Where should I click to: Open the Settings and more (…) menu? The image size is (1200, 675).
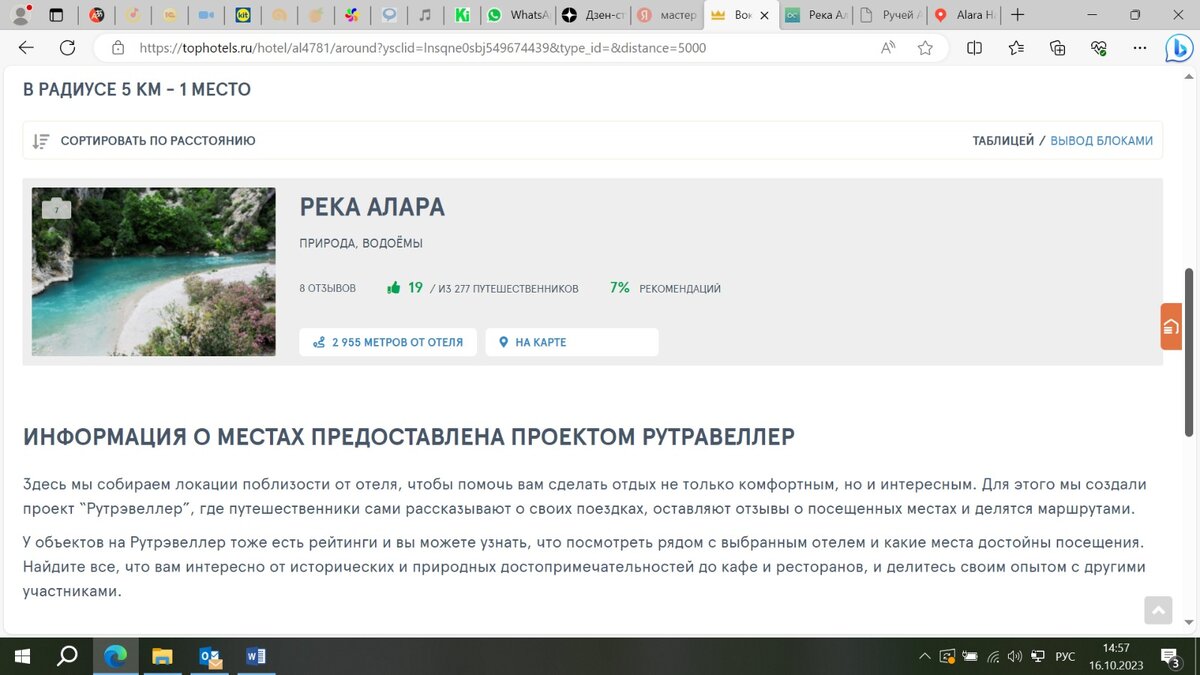tap(1139, 47)
